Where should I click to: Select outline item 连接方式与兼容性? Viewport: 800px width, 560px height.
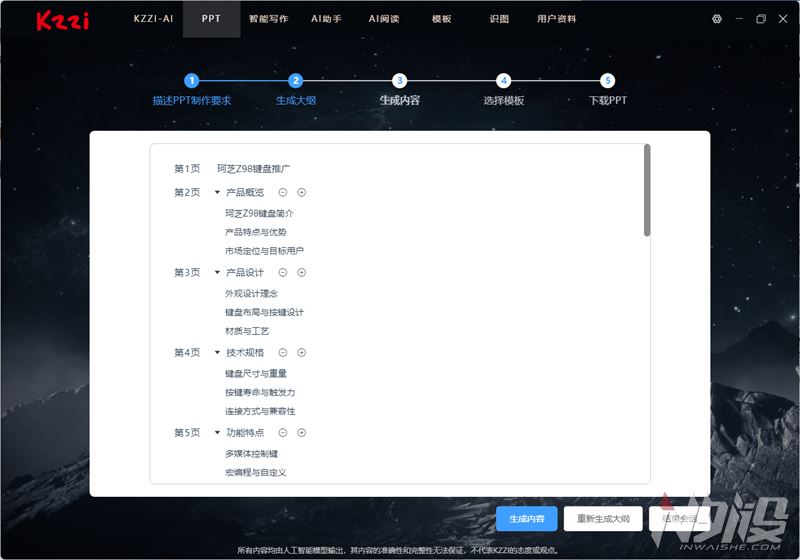click(260, 411)
